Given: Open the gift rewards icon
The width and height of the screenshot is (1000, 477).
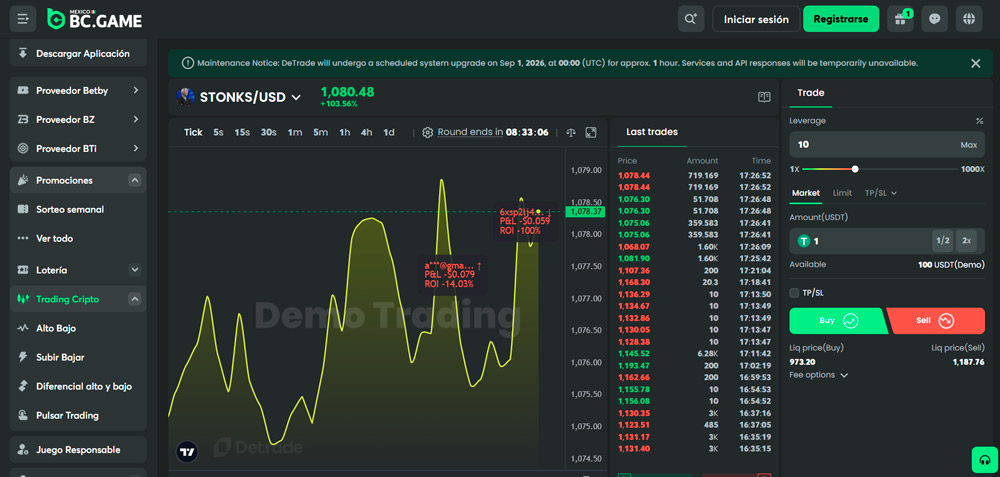Looking at the screenshot, I should (x=901, y=19).
